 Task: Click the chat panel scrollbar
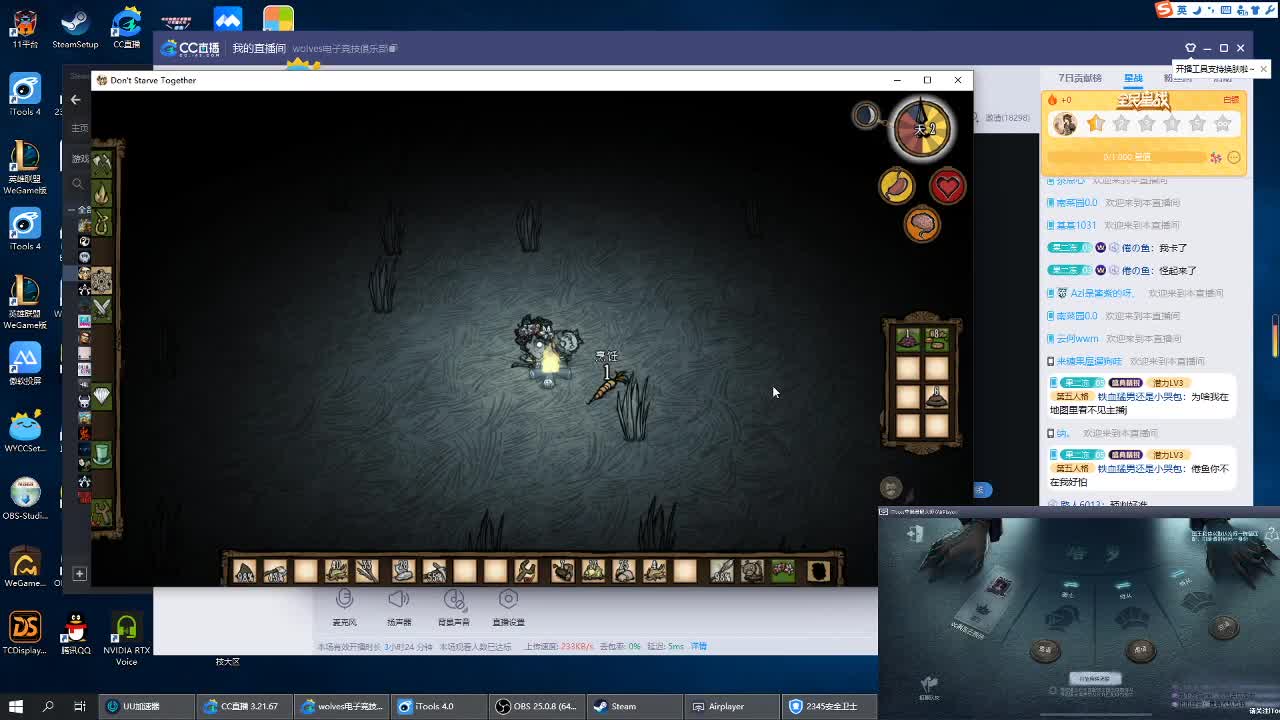1274,335
